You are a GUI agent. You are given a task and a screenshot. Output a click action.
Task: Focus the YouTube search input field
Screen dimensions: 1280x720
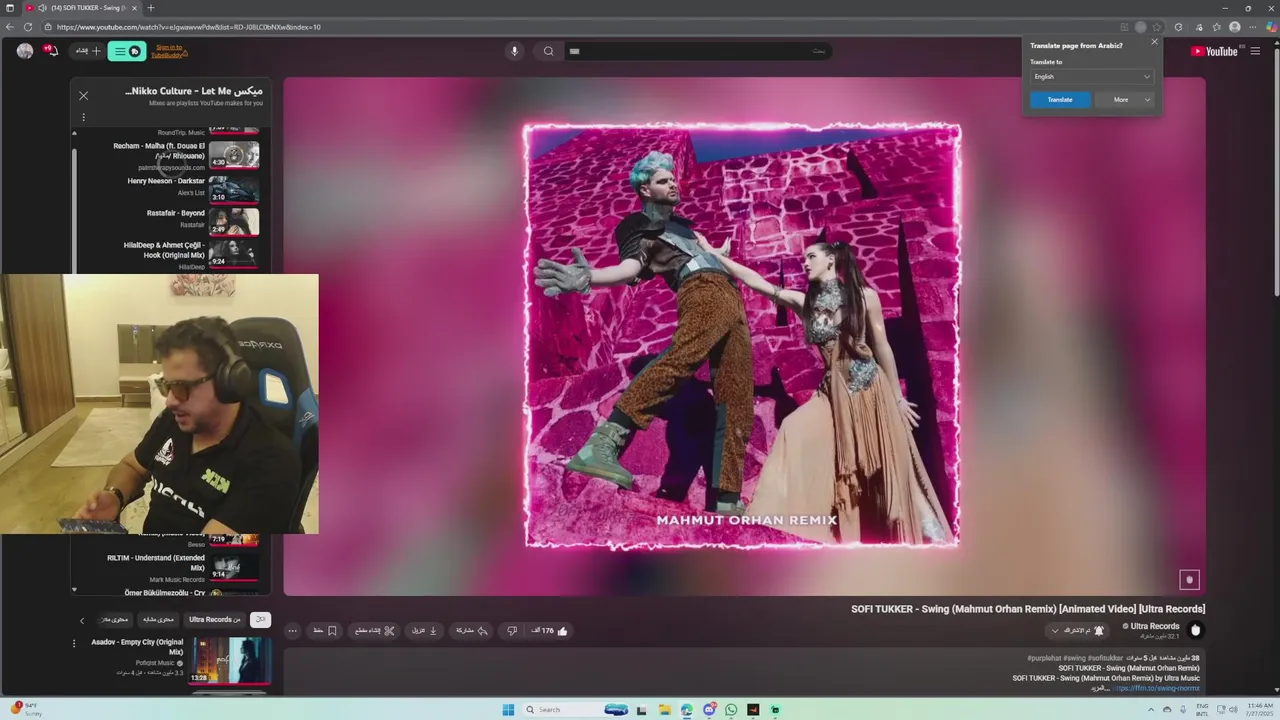tap(697, 51)
